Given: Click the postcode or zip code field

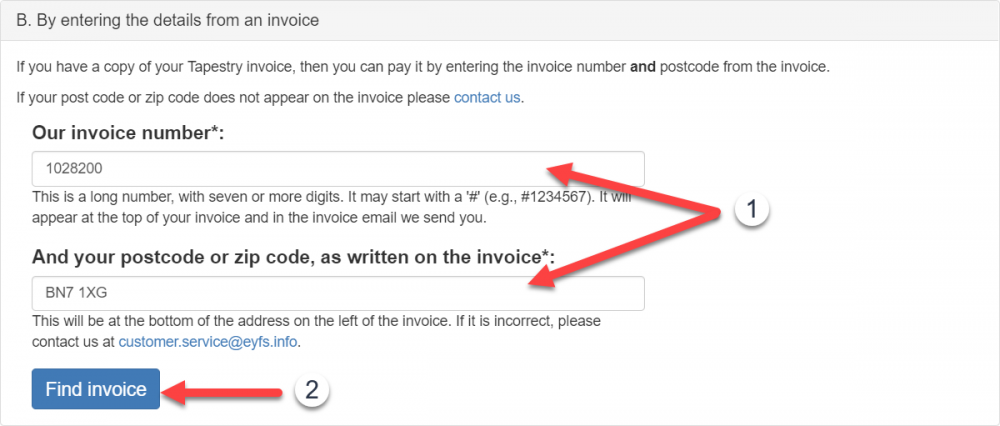Looking at the screenshot, I should pyautogui.click(x=338, y=293).
